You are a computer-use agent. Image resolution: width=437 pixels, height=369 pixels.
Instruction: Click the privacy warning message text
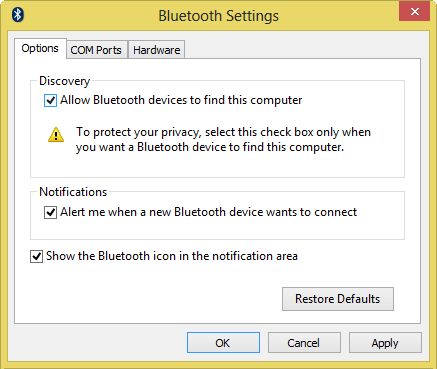tap(223, 139)
